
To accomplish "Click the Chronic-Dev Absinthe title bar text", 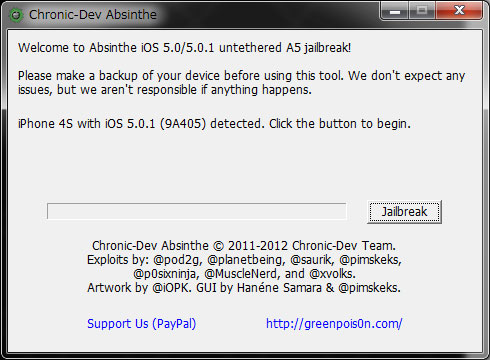I will click(93, 15).
